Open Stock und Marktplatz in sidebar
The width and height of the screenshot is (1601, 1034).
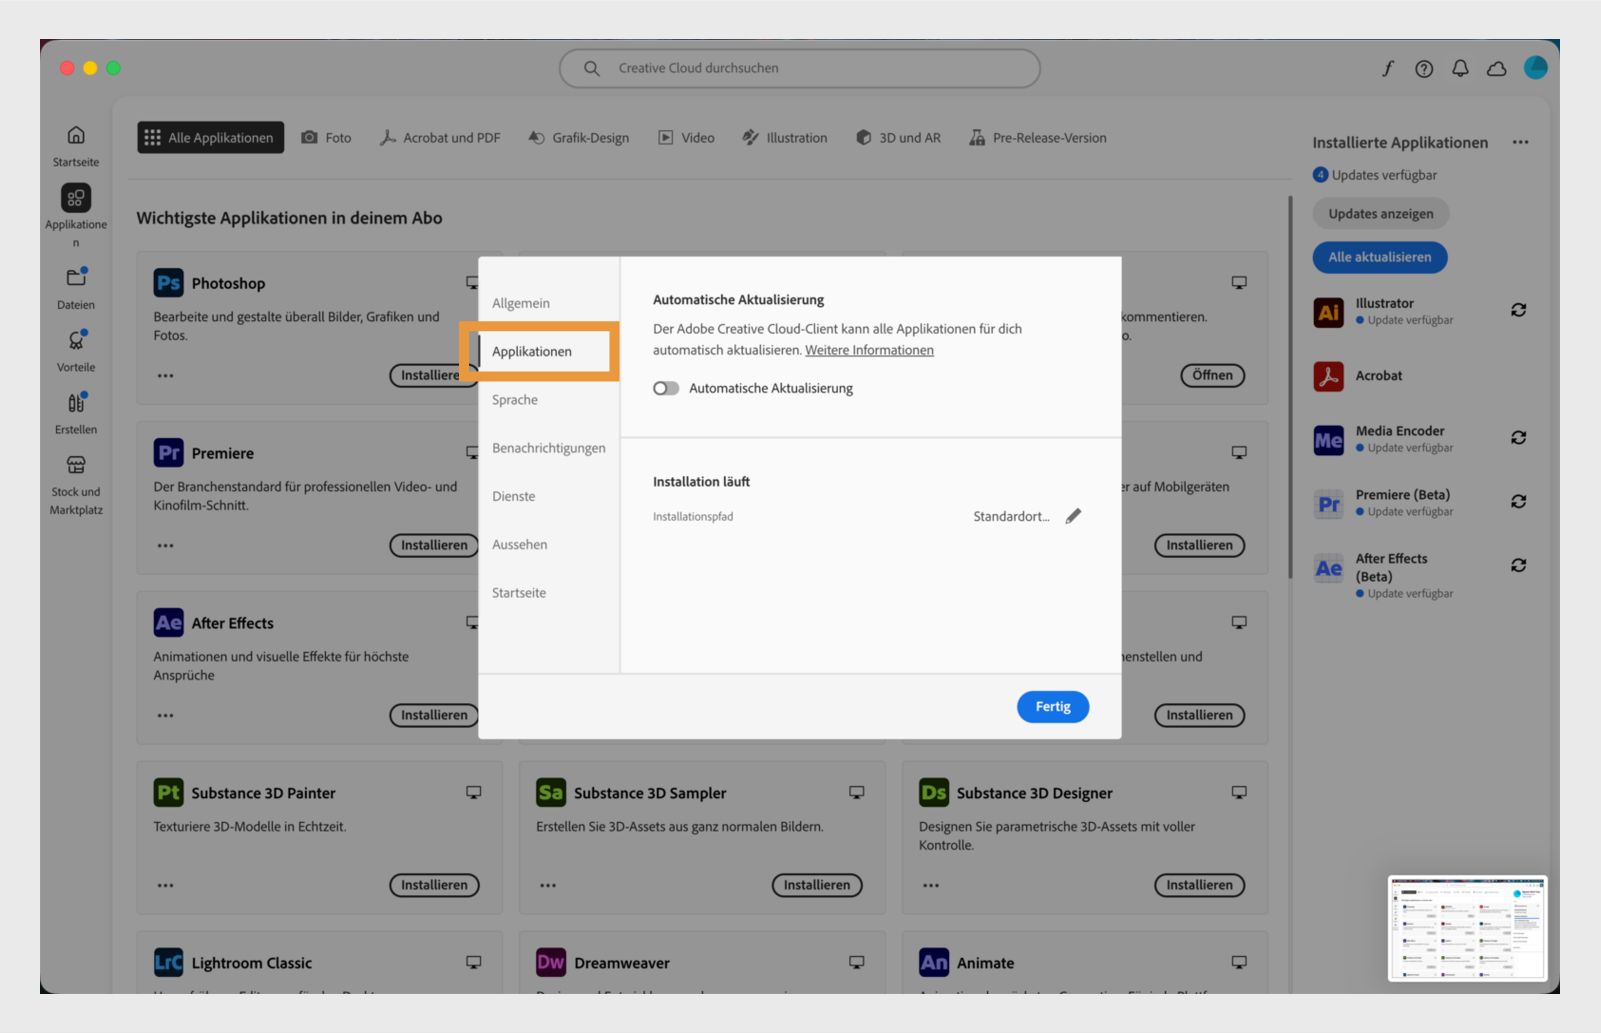coord(76,465)
